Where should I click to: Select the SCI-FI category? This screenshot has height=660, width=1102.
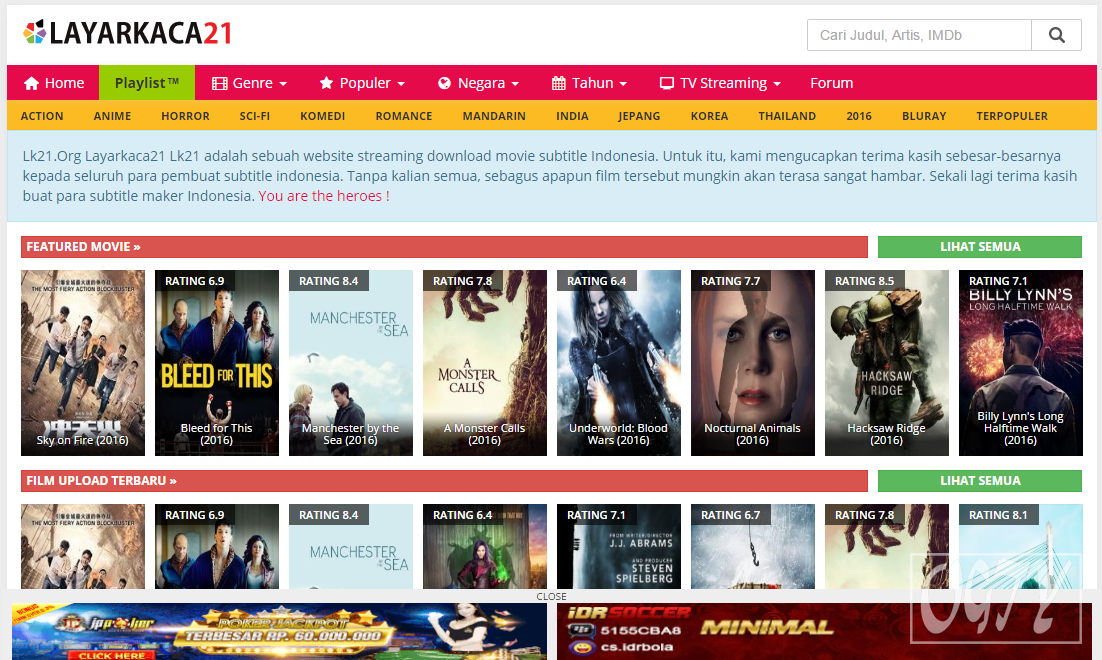tap(254, 116)
